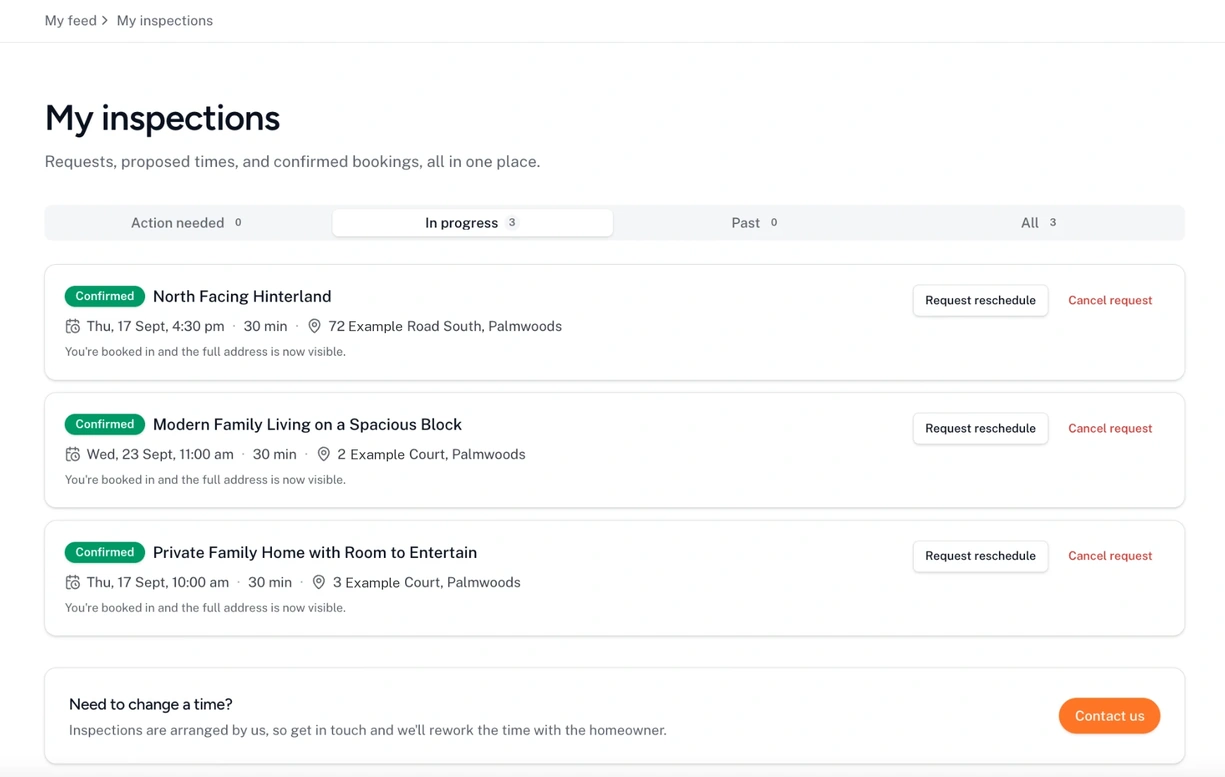
Task: Click My inspections breadcrumb item
Action: click(164, 20)
